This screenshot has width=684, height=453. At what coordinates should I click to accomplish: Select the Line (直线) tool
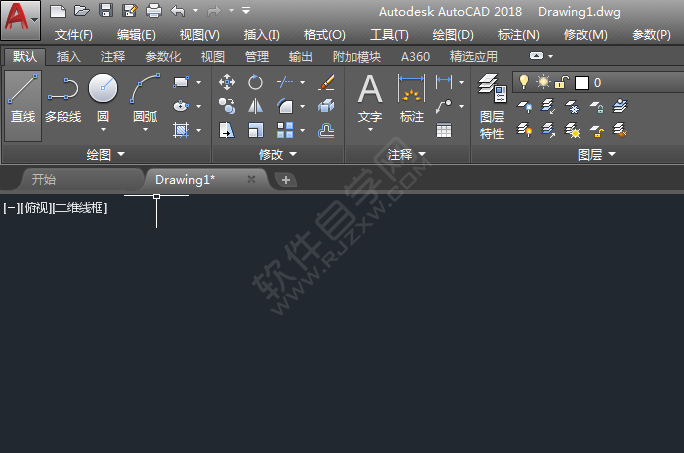point(23,106)
